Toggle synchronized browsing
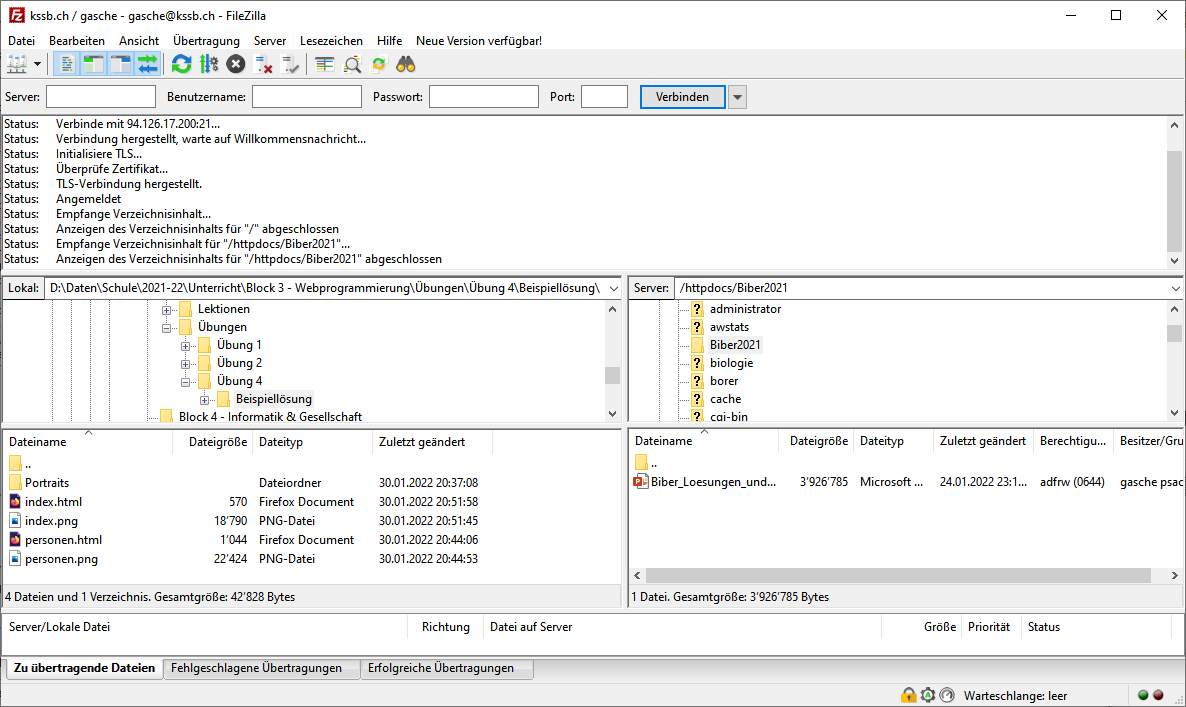This screenshot has width=1186, height=707. click(x=379, y=65)
